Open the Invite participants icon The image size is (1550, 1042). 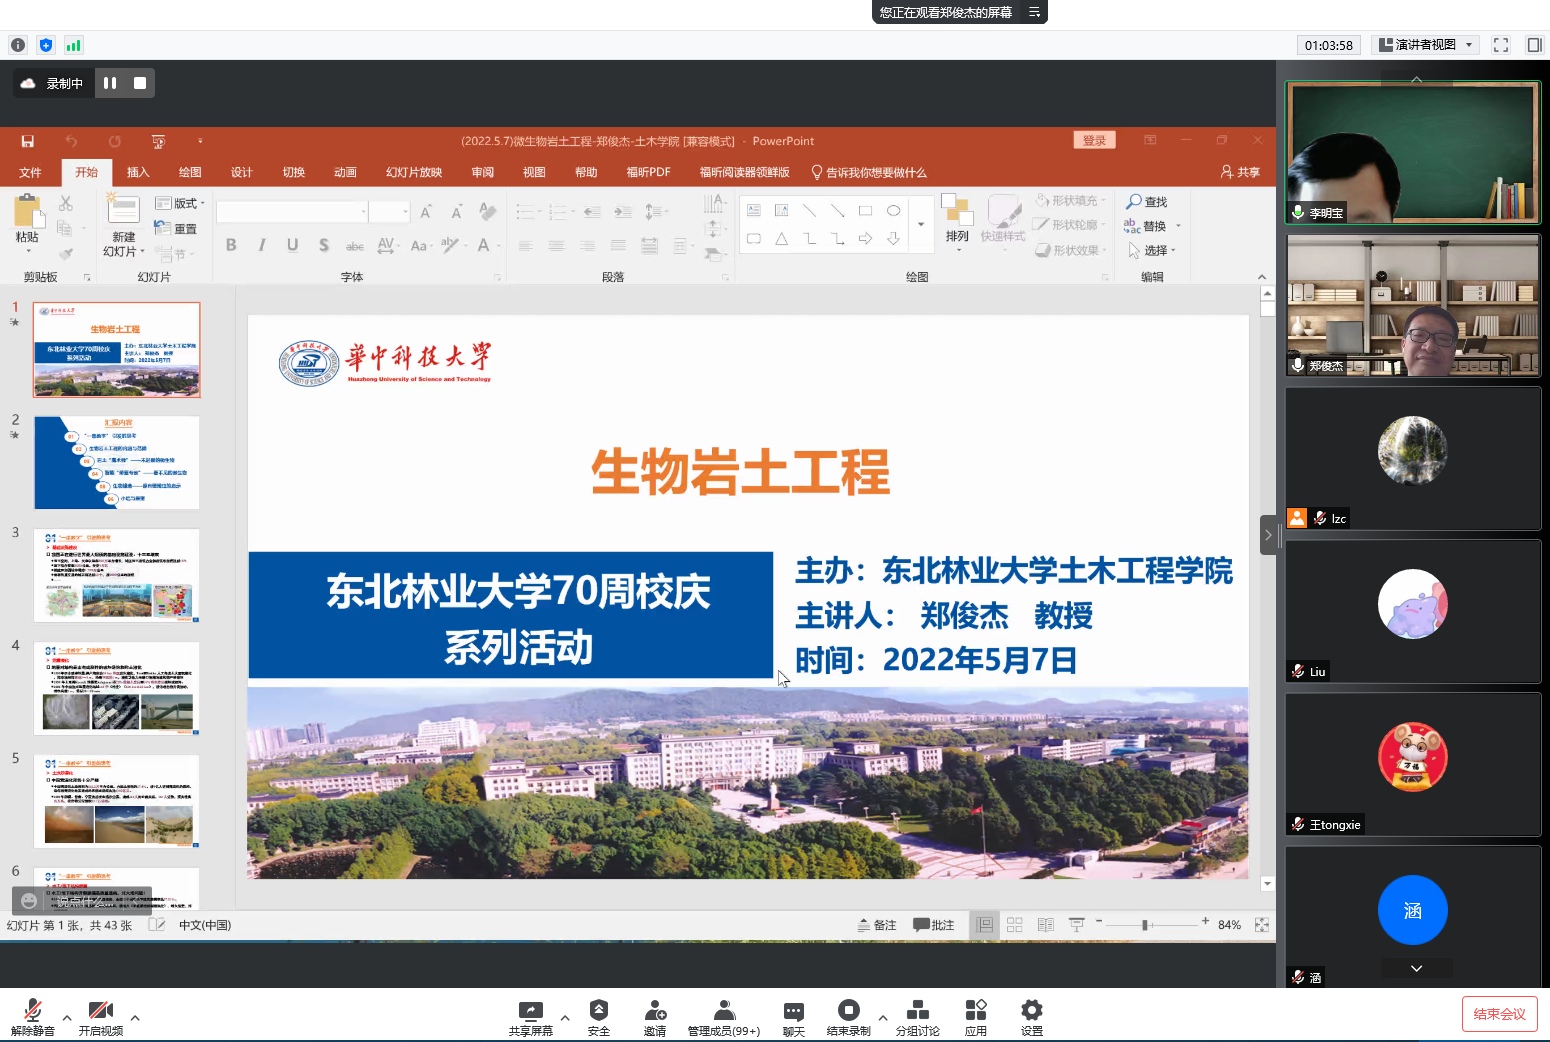tap(655, 1011)
